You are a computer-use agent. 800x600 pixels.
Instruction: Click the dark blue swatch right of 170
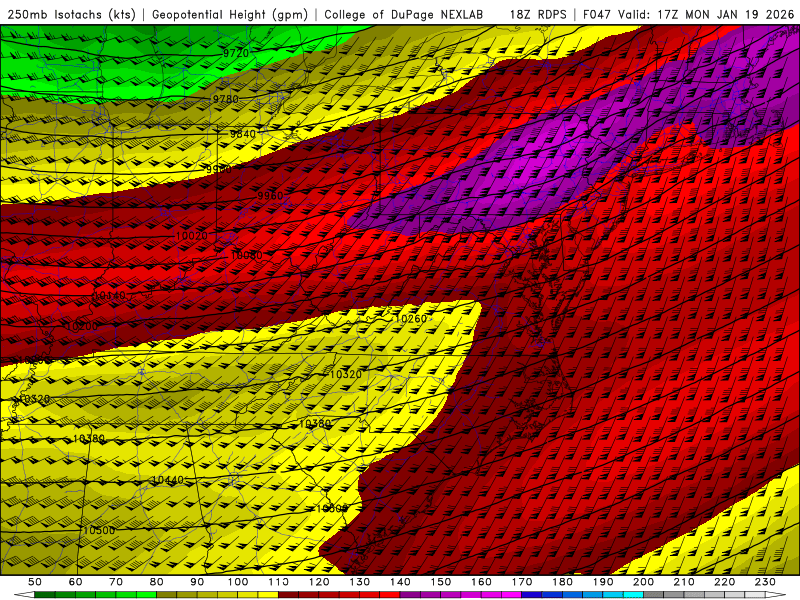[532, 595]
